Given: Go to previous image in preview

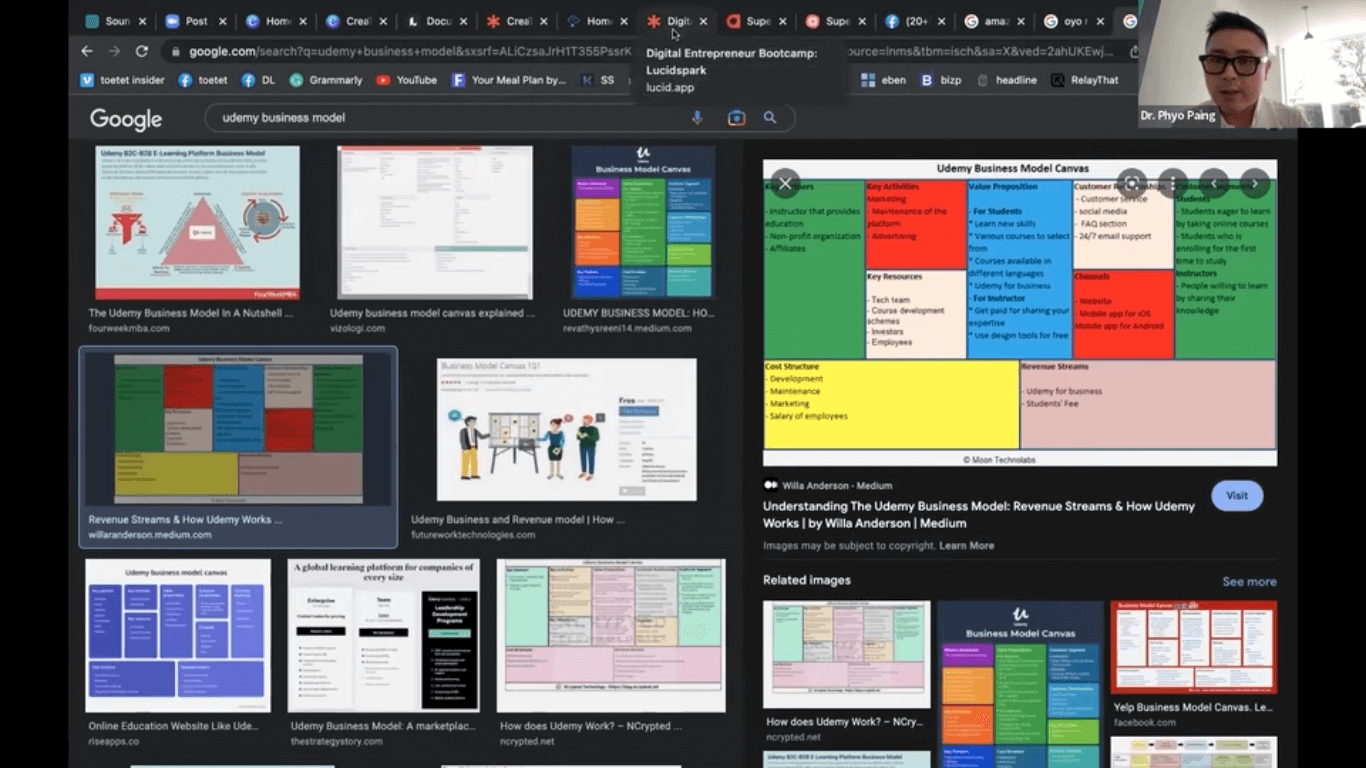Looking at the screenshot, I should point(1214,183).
